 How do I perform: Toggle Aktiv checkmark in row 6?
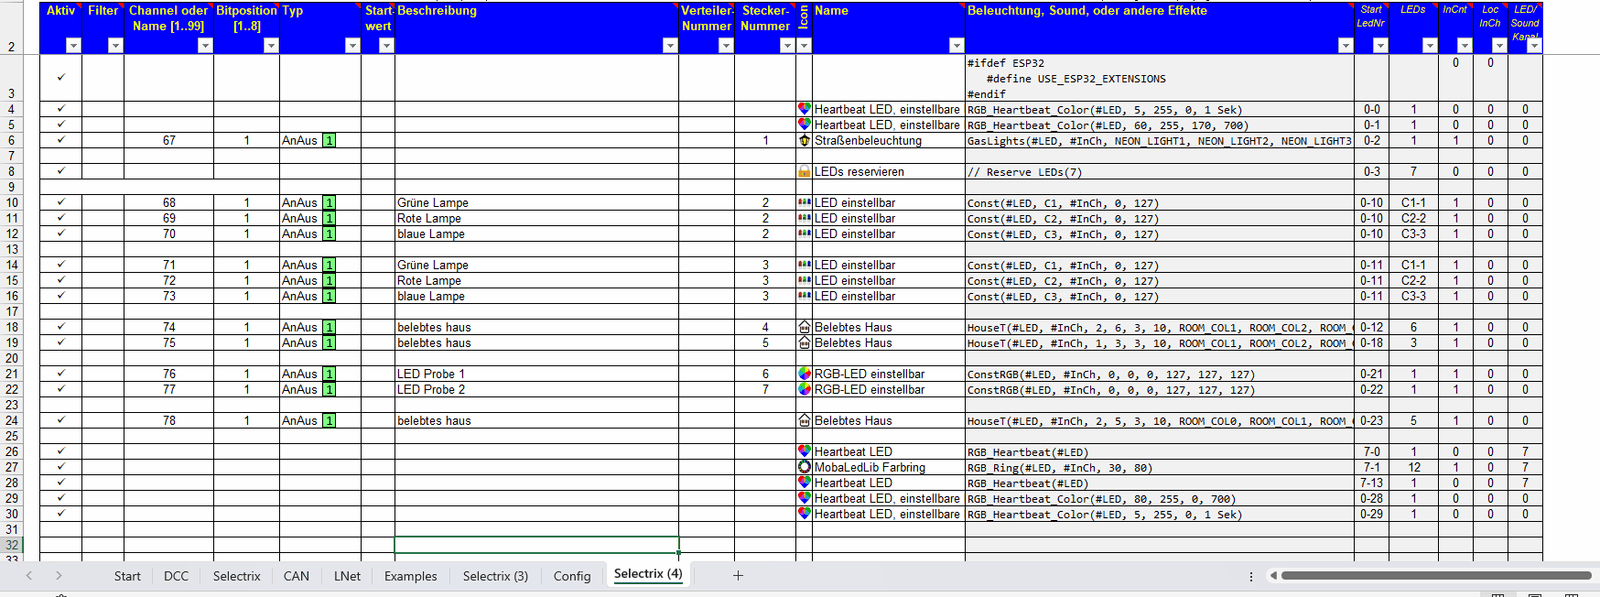click(61, 140)
